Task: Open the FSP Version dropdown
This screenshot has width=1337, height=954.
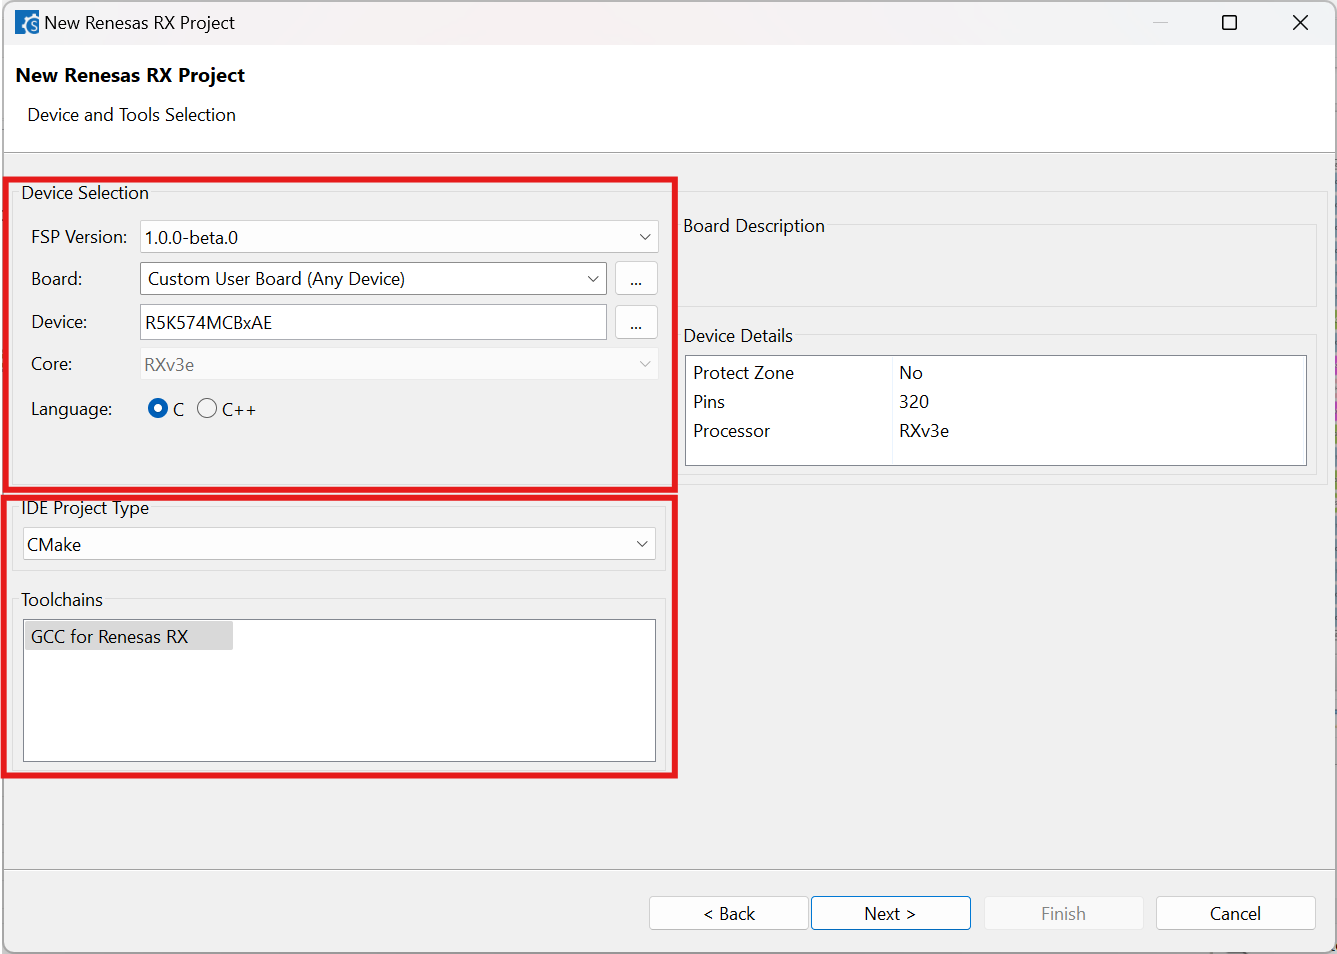Action: [399, 237]
